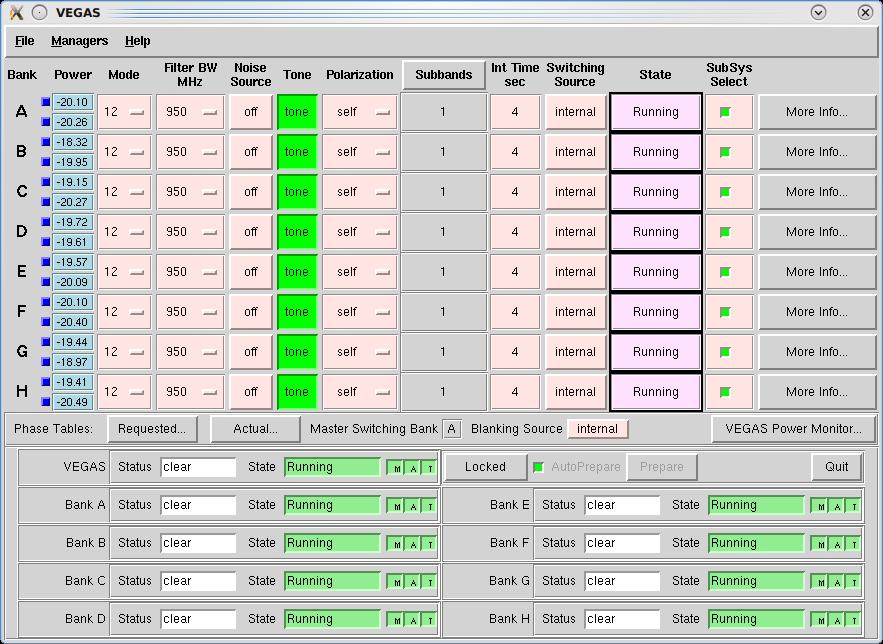883x644 pixels.
Task: Click the bottom blue power indicator of Bank H
Action: (46, 402)
